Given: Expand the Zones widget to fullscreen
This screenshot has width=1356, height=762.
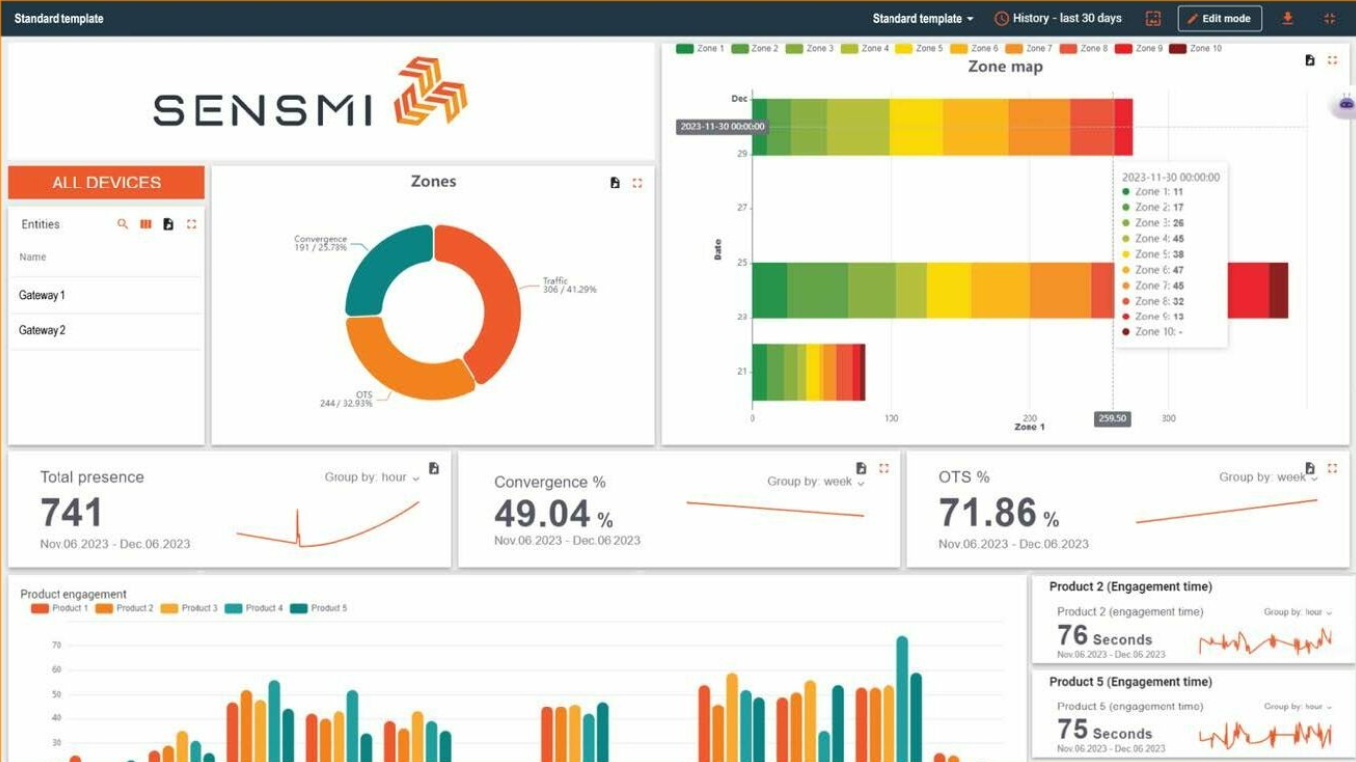Looking at the screenshot, I should tap(637, 183).
